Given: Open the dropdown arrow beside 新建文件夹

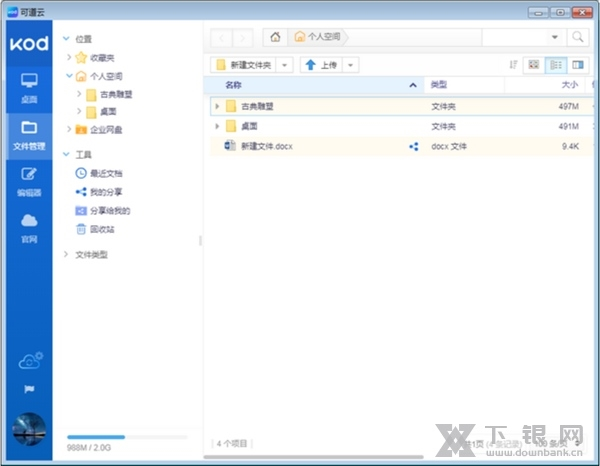Looking at the screenshot, I should pyautogui.click(x=284, y=65).
